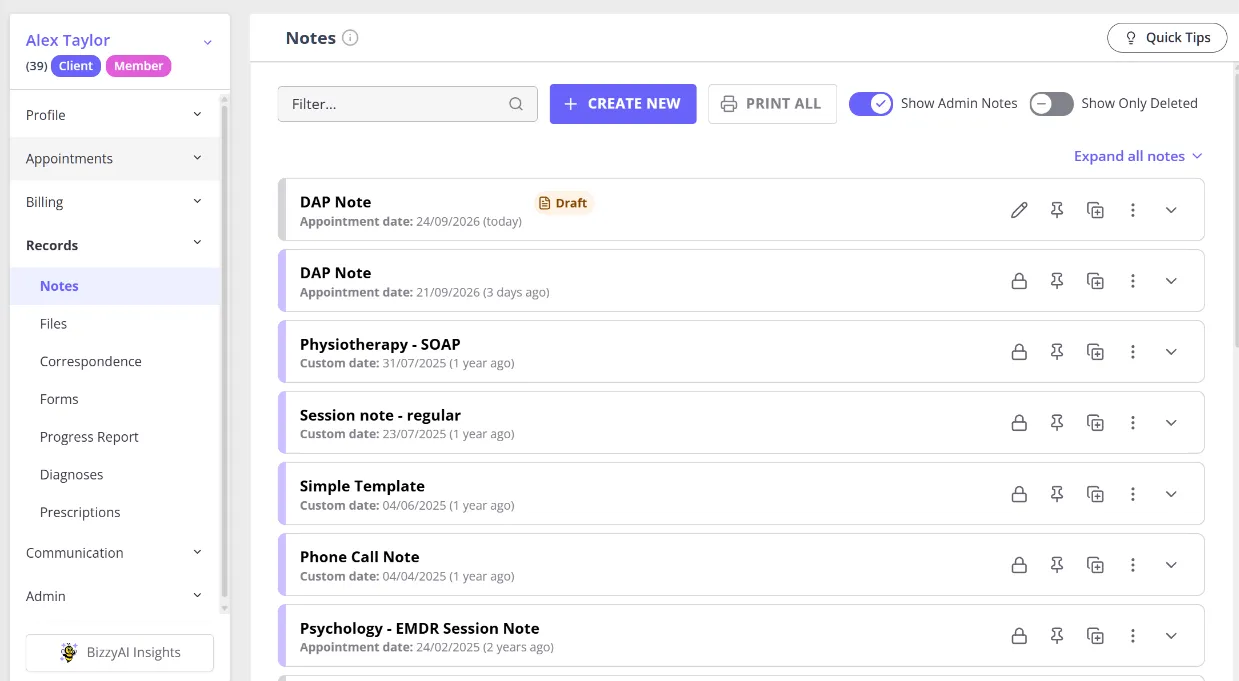This screenshot has height=681, width=1239.
Task: Click the Client badge under Alex Taylor
Action: pos(76,66)
